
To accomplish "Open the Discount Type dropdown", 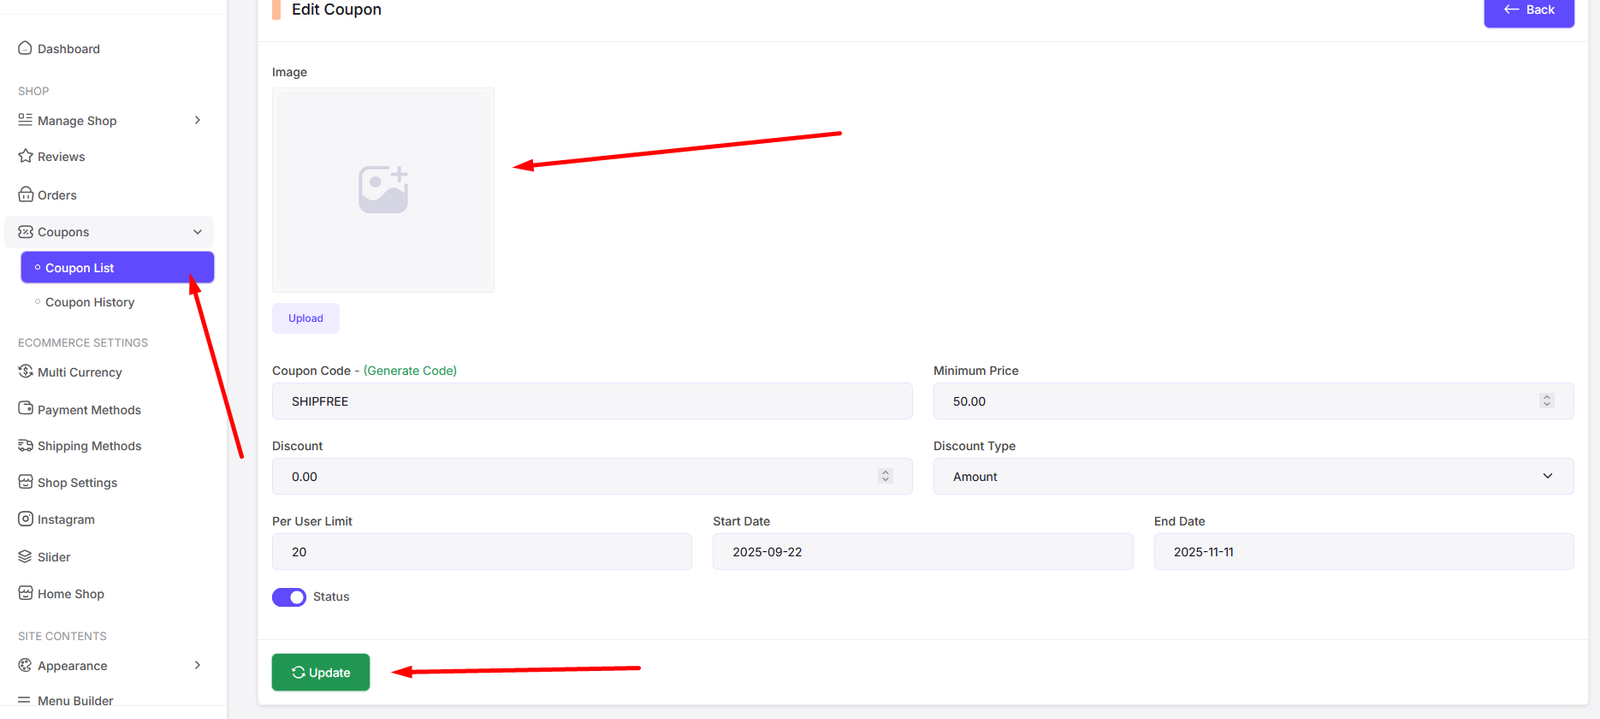I will click(x=1252, y=477).
